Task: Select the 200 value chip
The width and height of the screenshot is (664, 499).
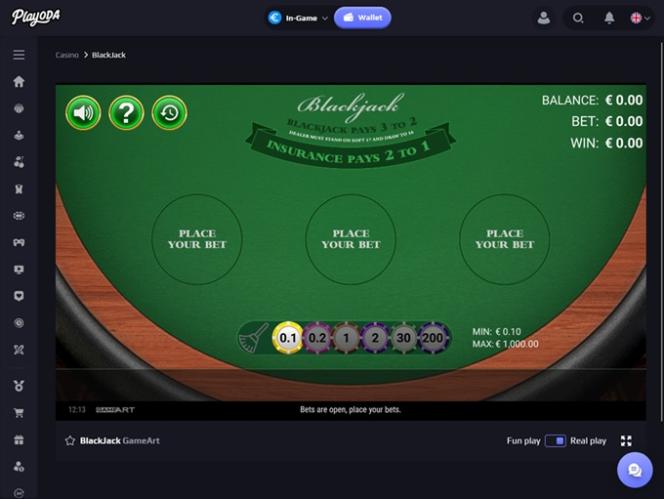Action: pyautogui.click(x=432, y=338)
